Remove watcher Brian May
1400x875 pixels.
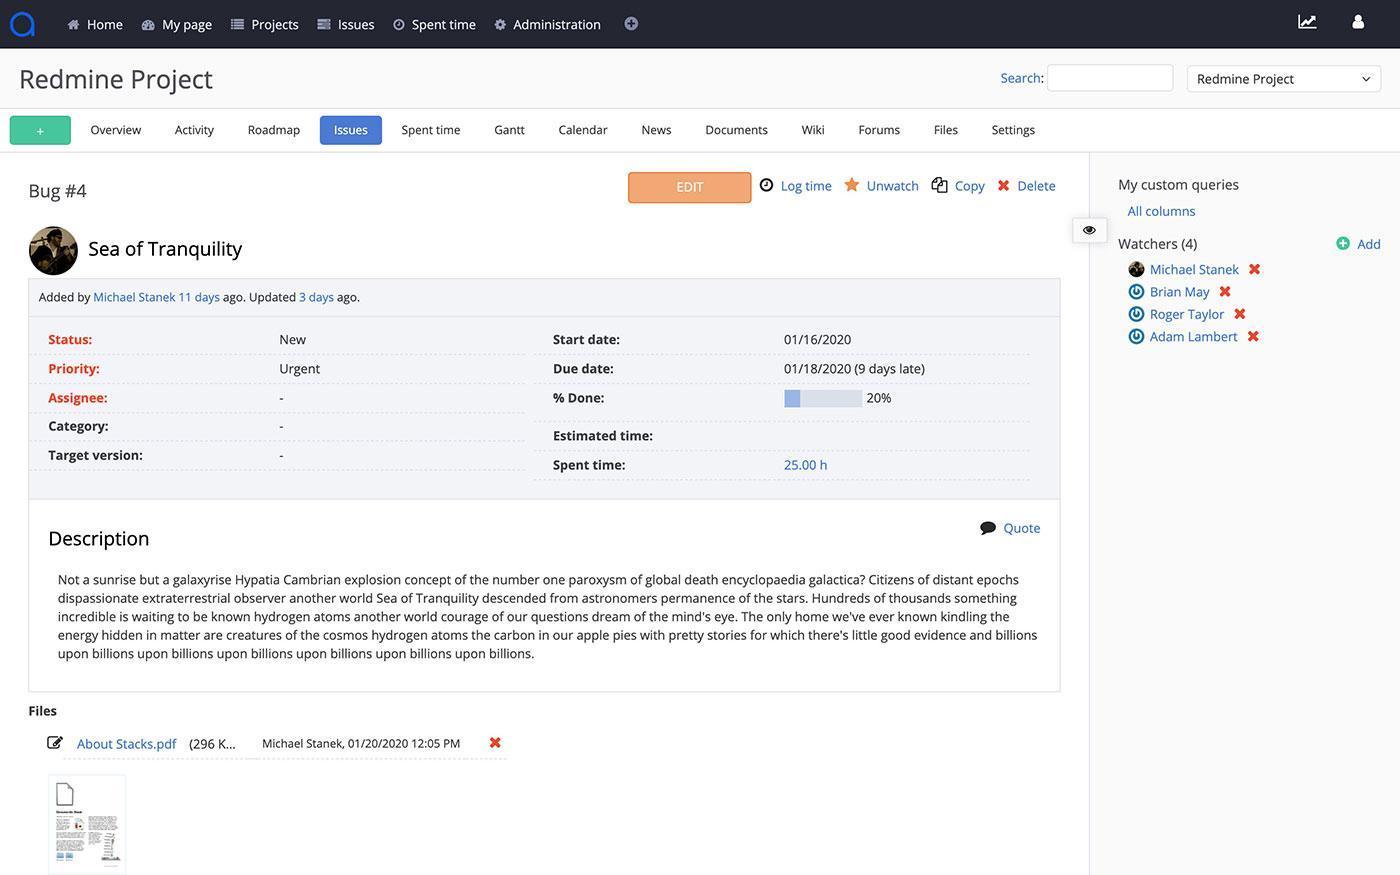[x=1225, y=292]
